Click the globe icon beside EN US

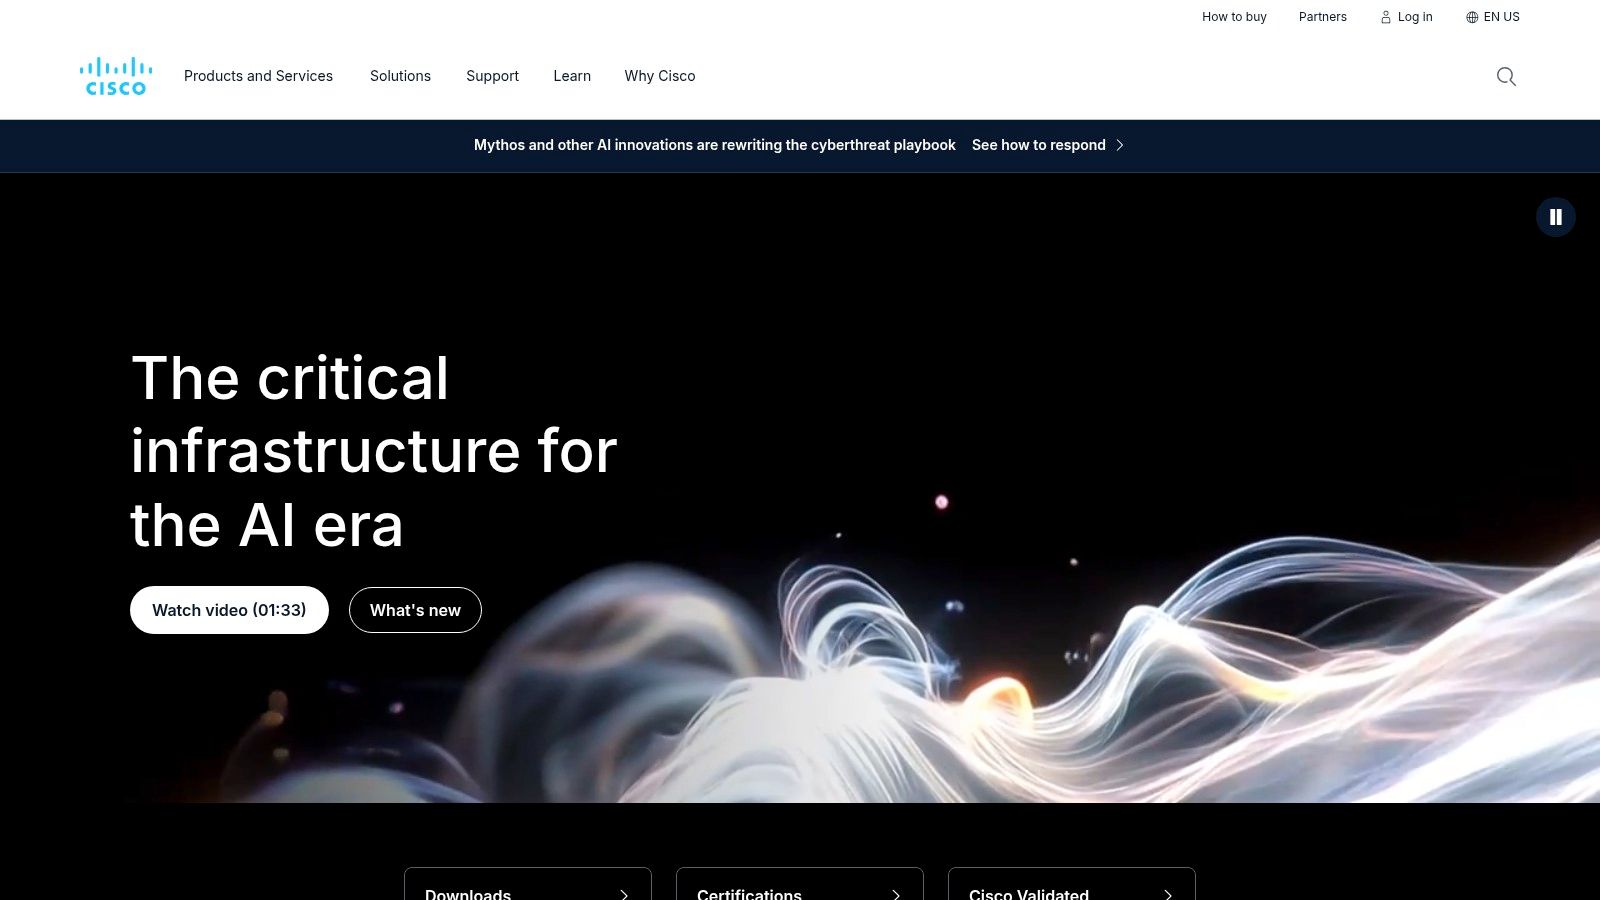tap(1472, 17)
